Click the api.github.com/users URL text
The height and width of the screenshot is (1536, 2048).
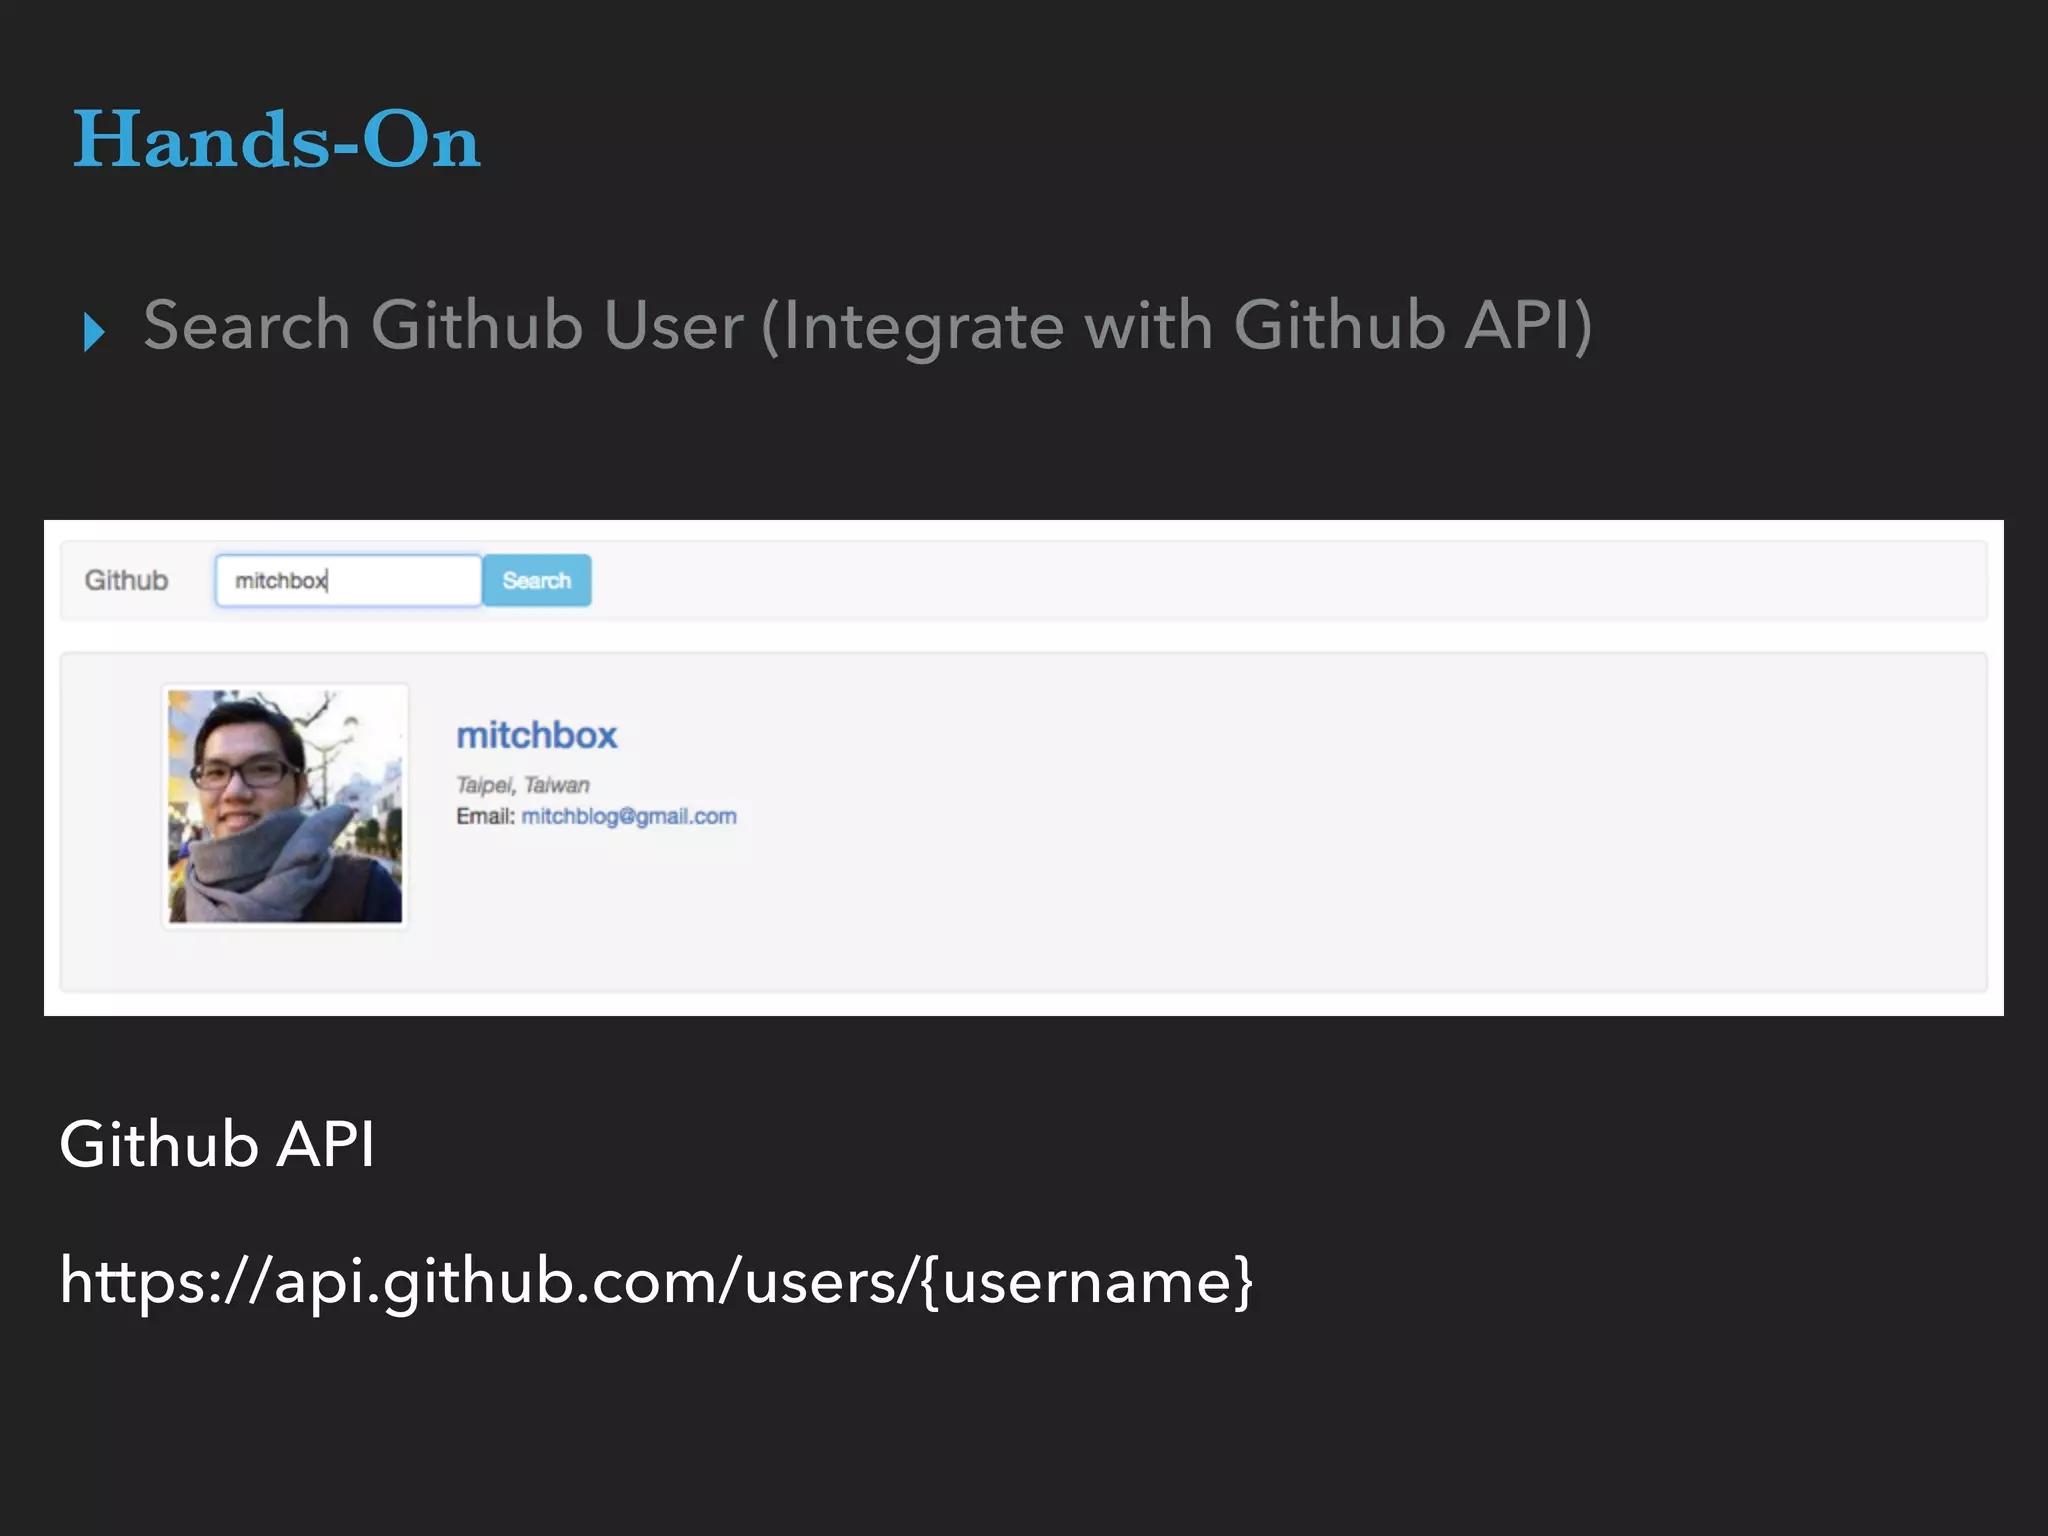(656, 1281)
